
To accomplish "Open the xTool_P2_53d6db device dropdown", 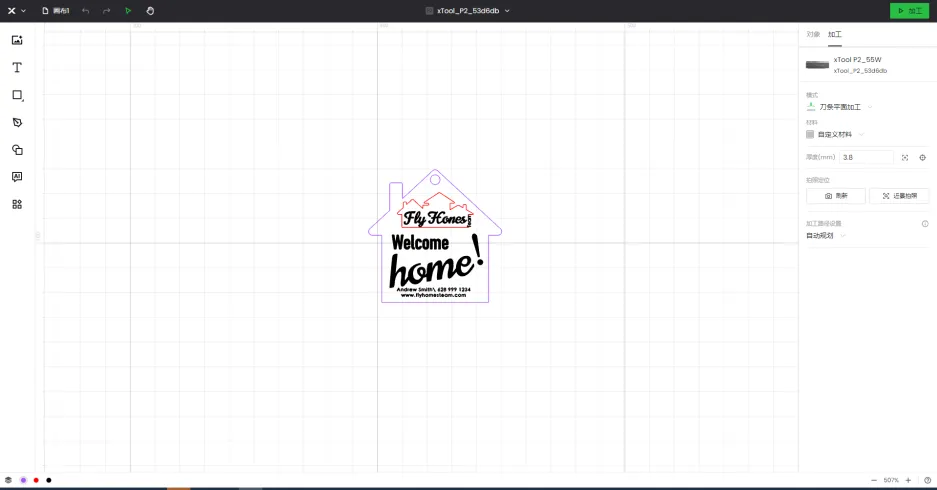I will [468, 11].
